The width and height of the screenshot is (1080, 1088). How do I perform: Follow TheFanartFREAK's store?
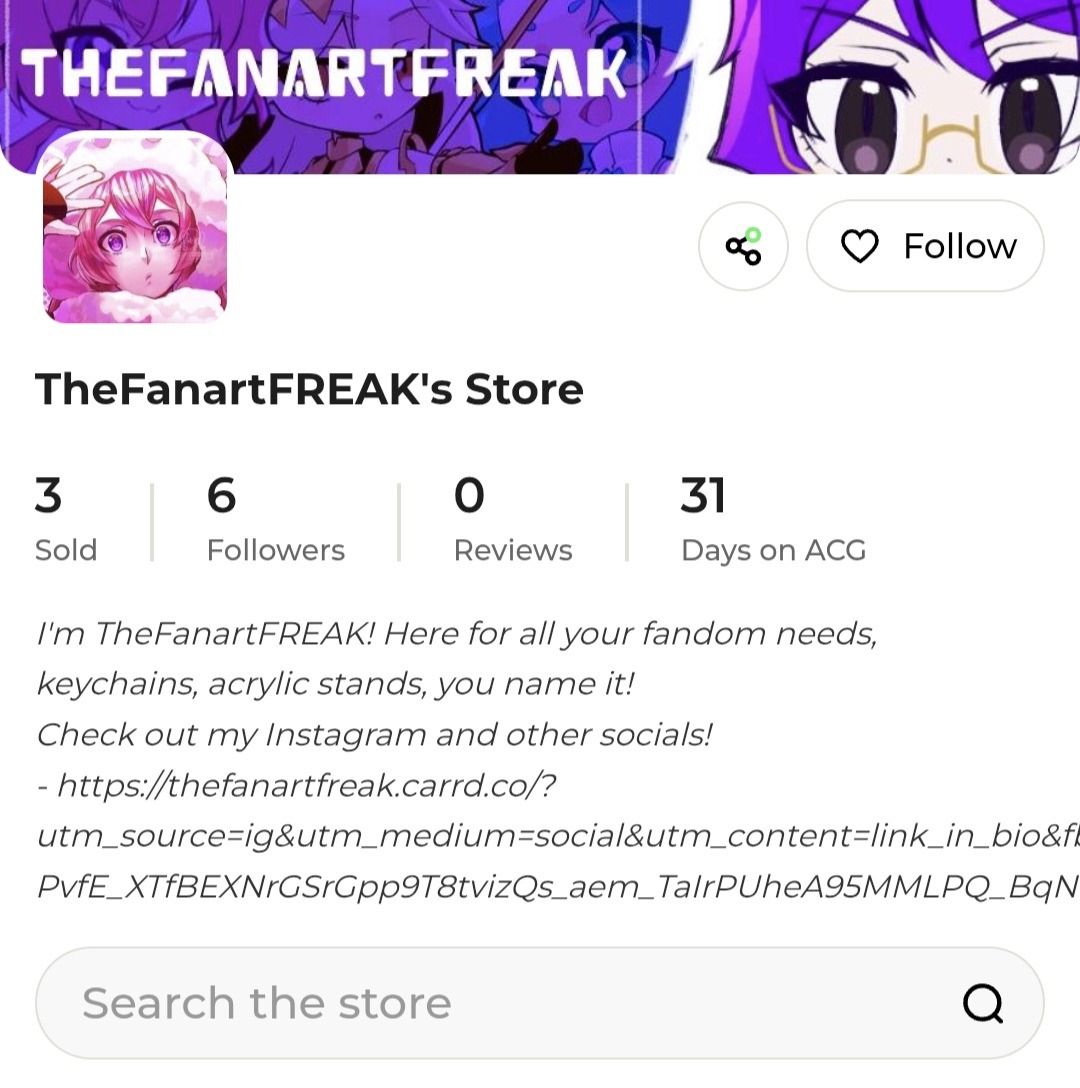(925, 246)
